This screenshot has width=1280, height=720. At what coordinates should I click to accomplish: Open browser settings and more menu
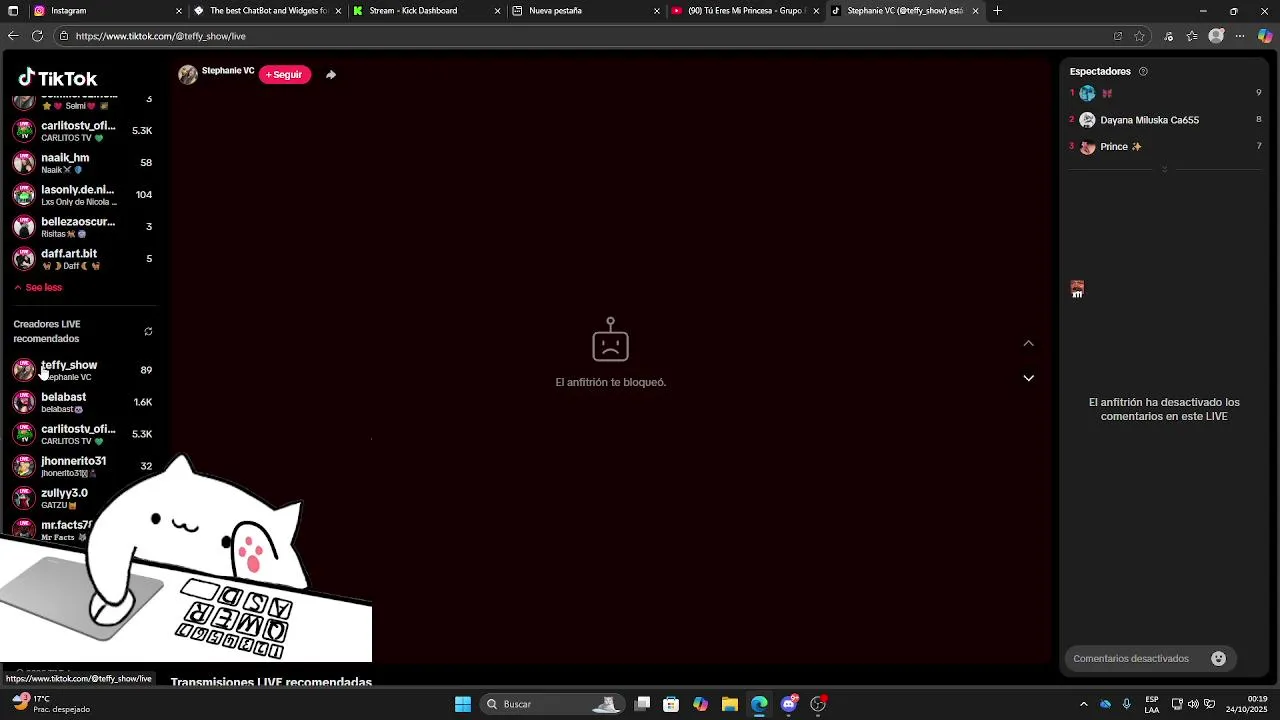click(1240, 36)
